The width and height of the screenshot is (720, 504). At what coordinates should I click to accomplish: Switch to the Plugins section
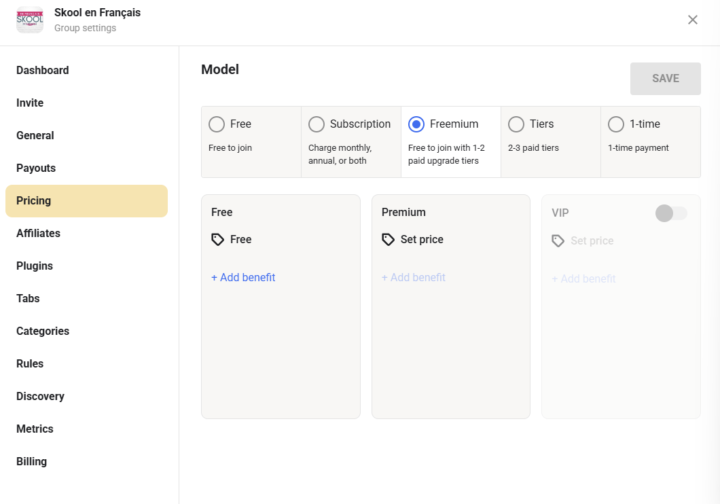click(35, 266)
